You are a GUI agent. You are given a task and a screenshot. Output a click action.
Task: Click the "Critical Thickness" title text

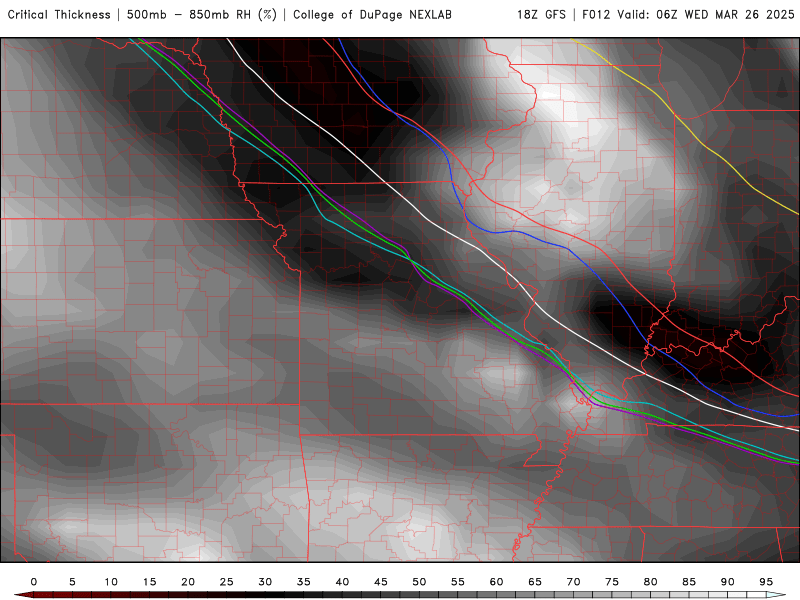pyautogui.click(x=59, y=14)
